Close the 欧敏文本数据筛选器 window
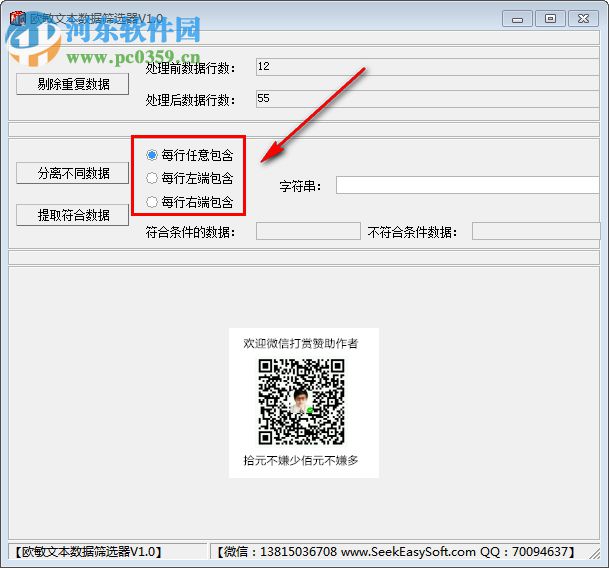 click(x=583, y=19)
